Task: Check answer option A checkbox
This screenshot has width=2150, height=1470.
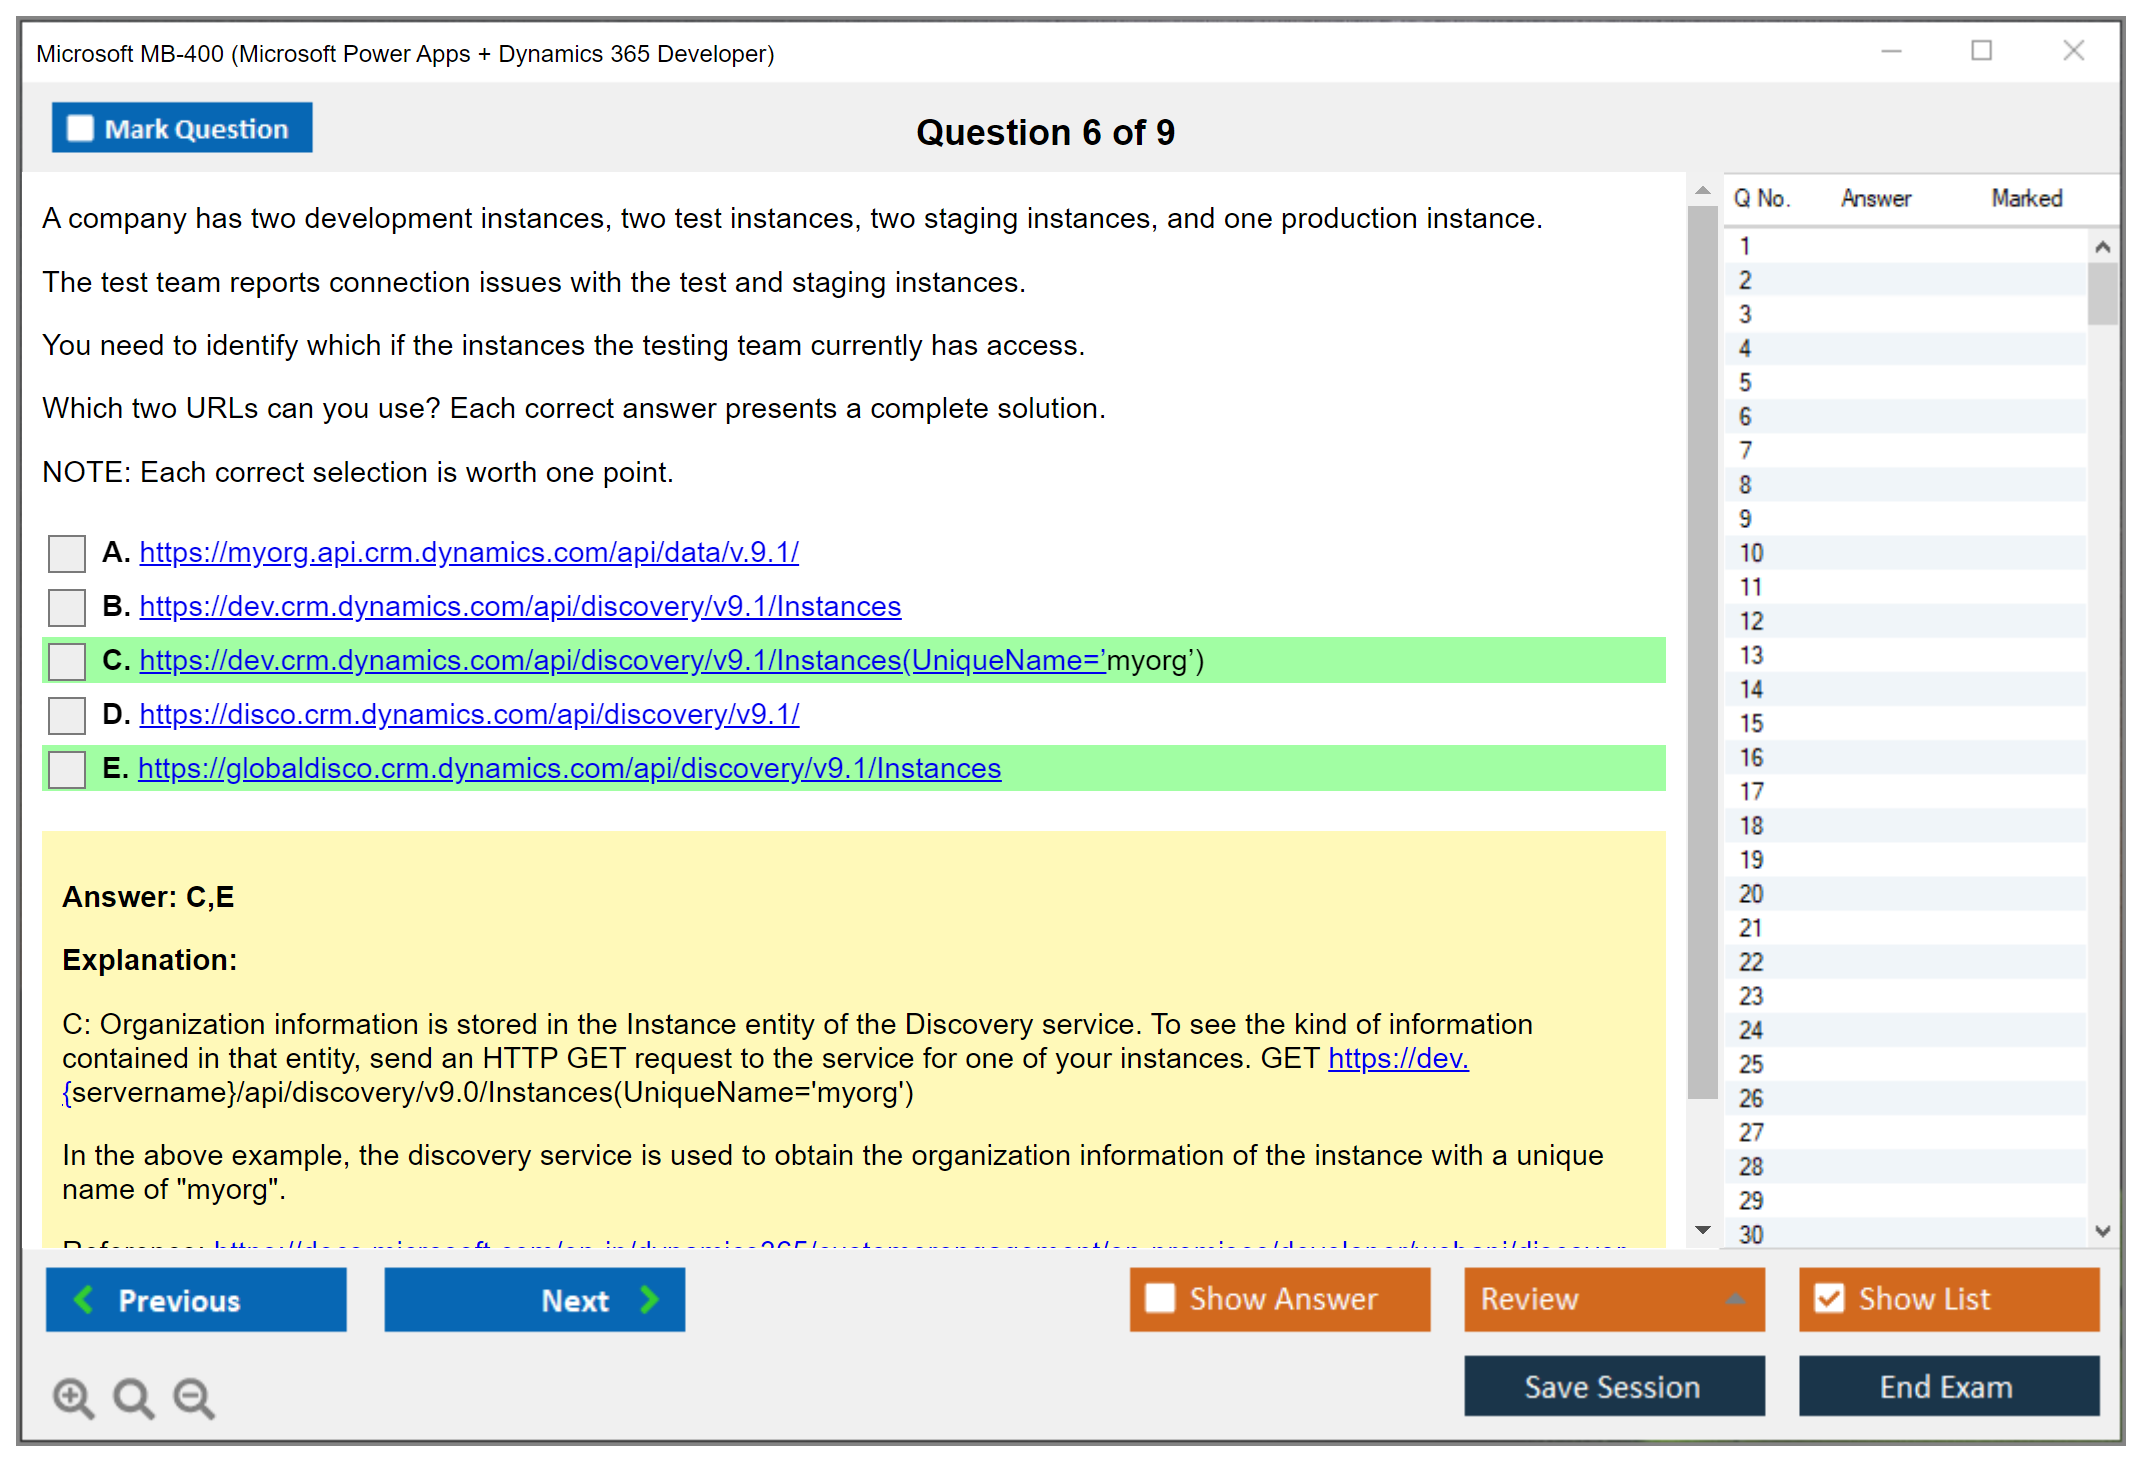Action: pos(67,553)
